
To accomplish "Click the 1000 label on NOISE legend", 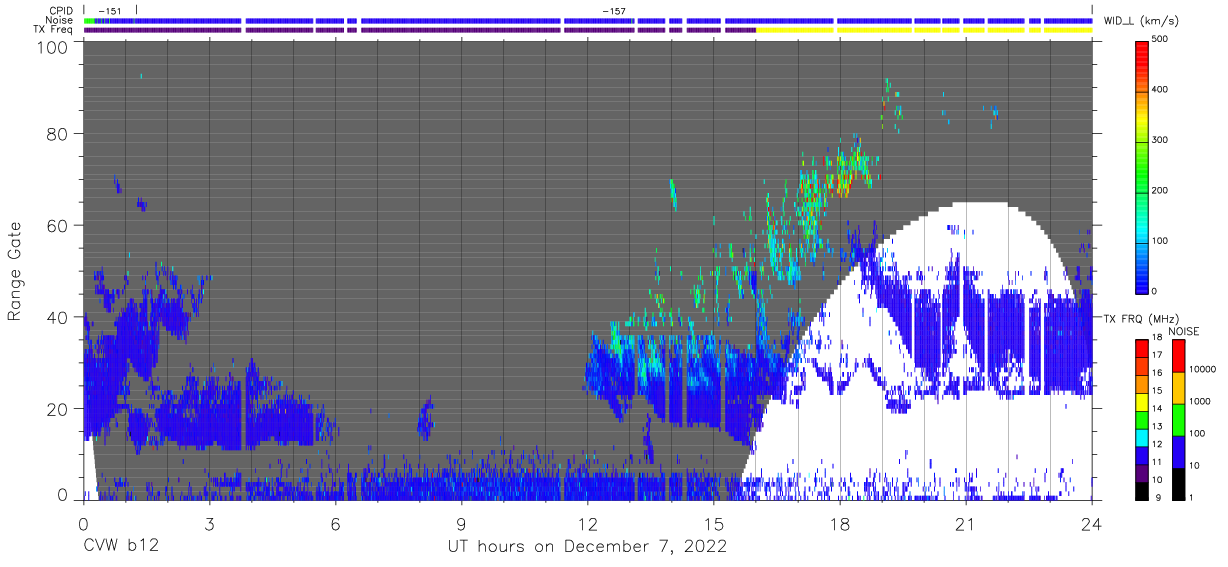I will [1201, 403].
